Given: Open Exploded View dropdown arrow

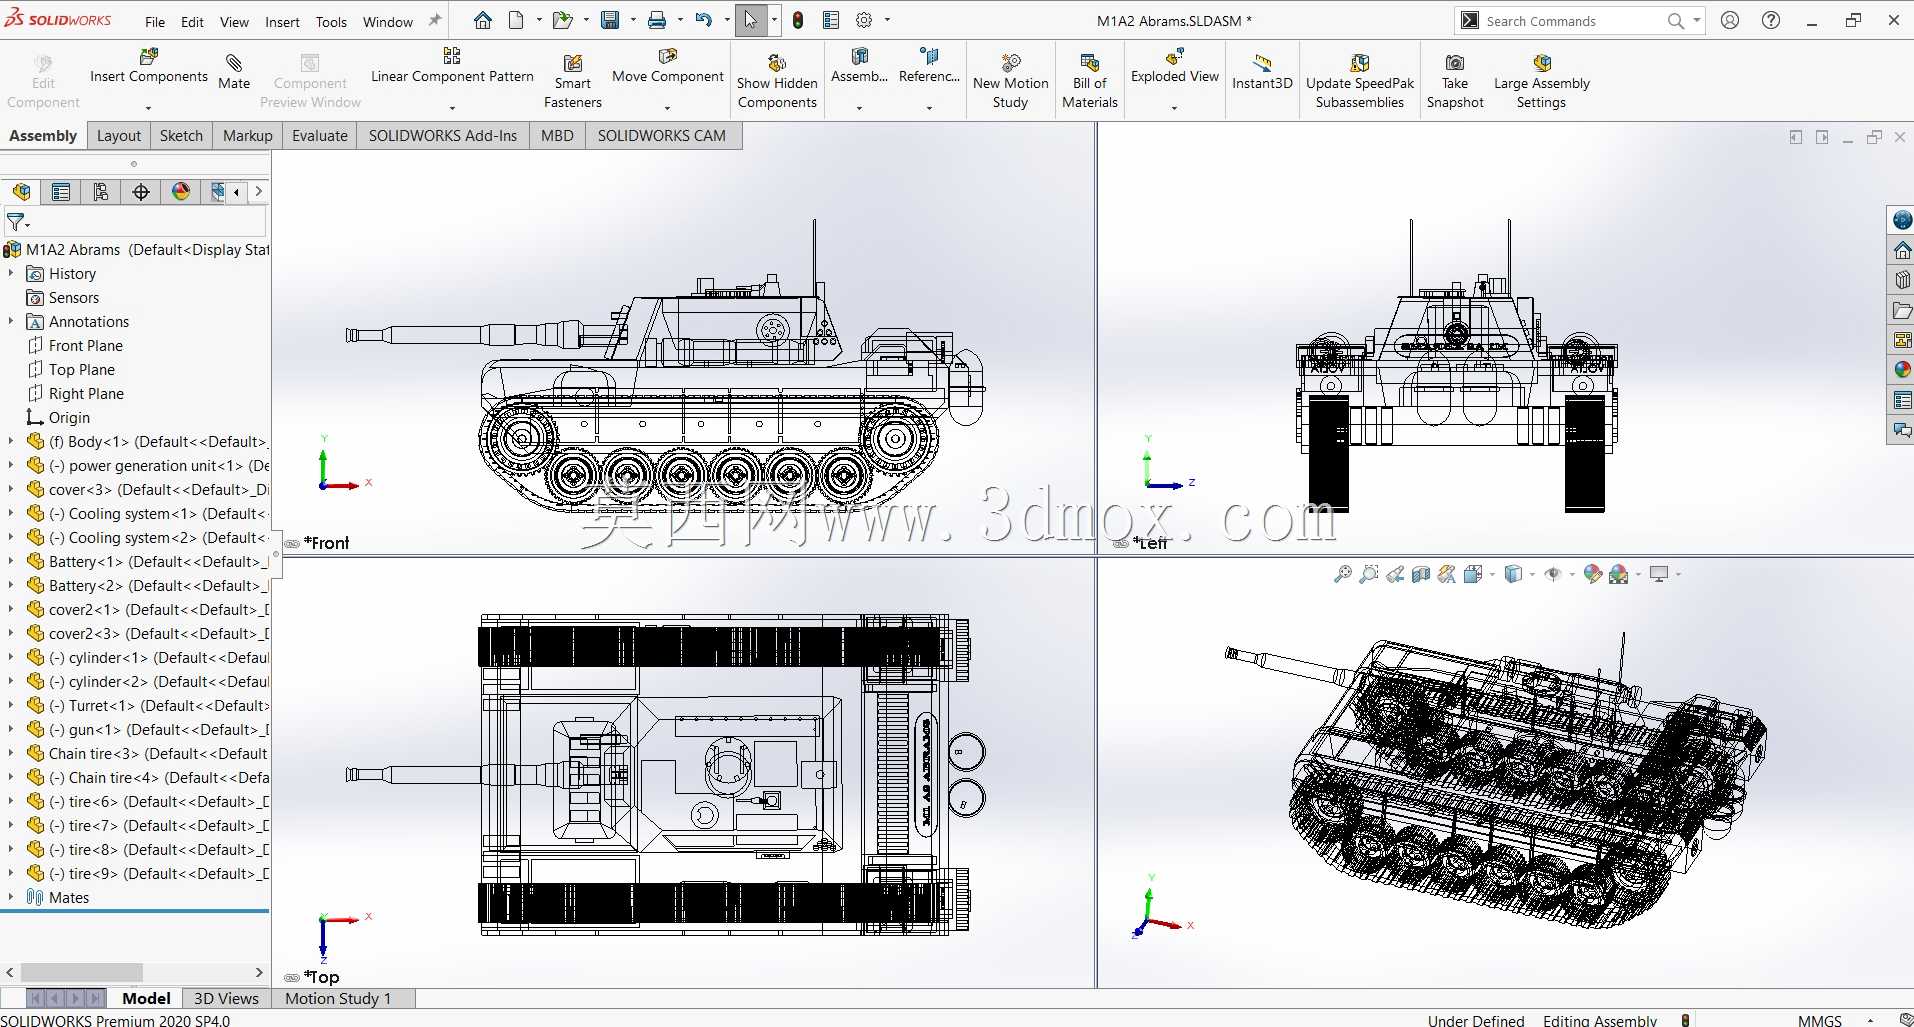Looking at the screenshot, I should coord(1174,108).
